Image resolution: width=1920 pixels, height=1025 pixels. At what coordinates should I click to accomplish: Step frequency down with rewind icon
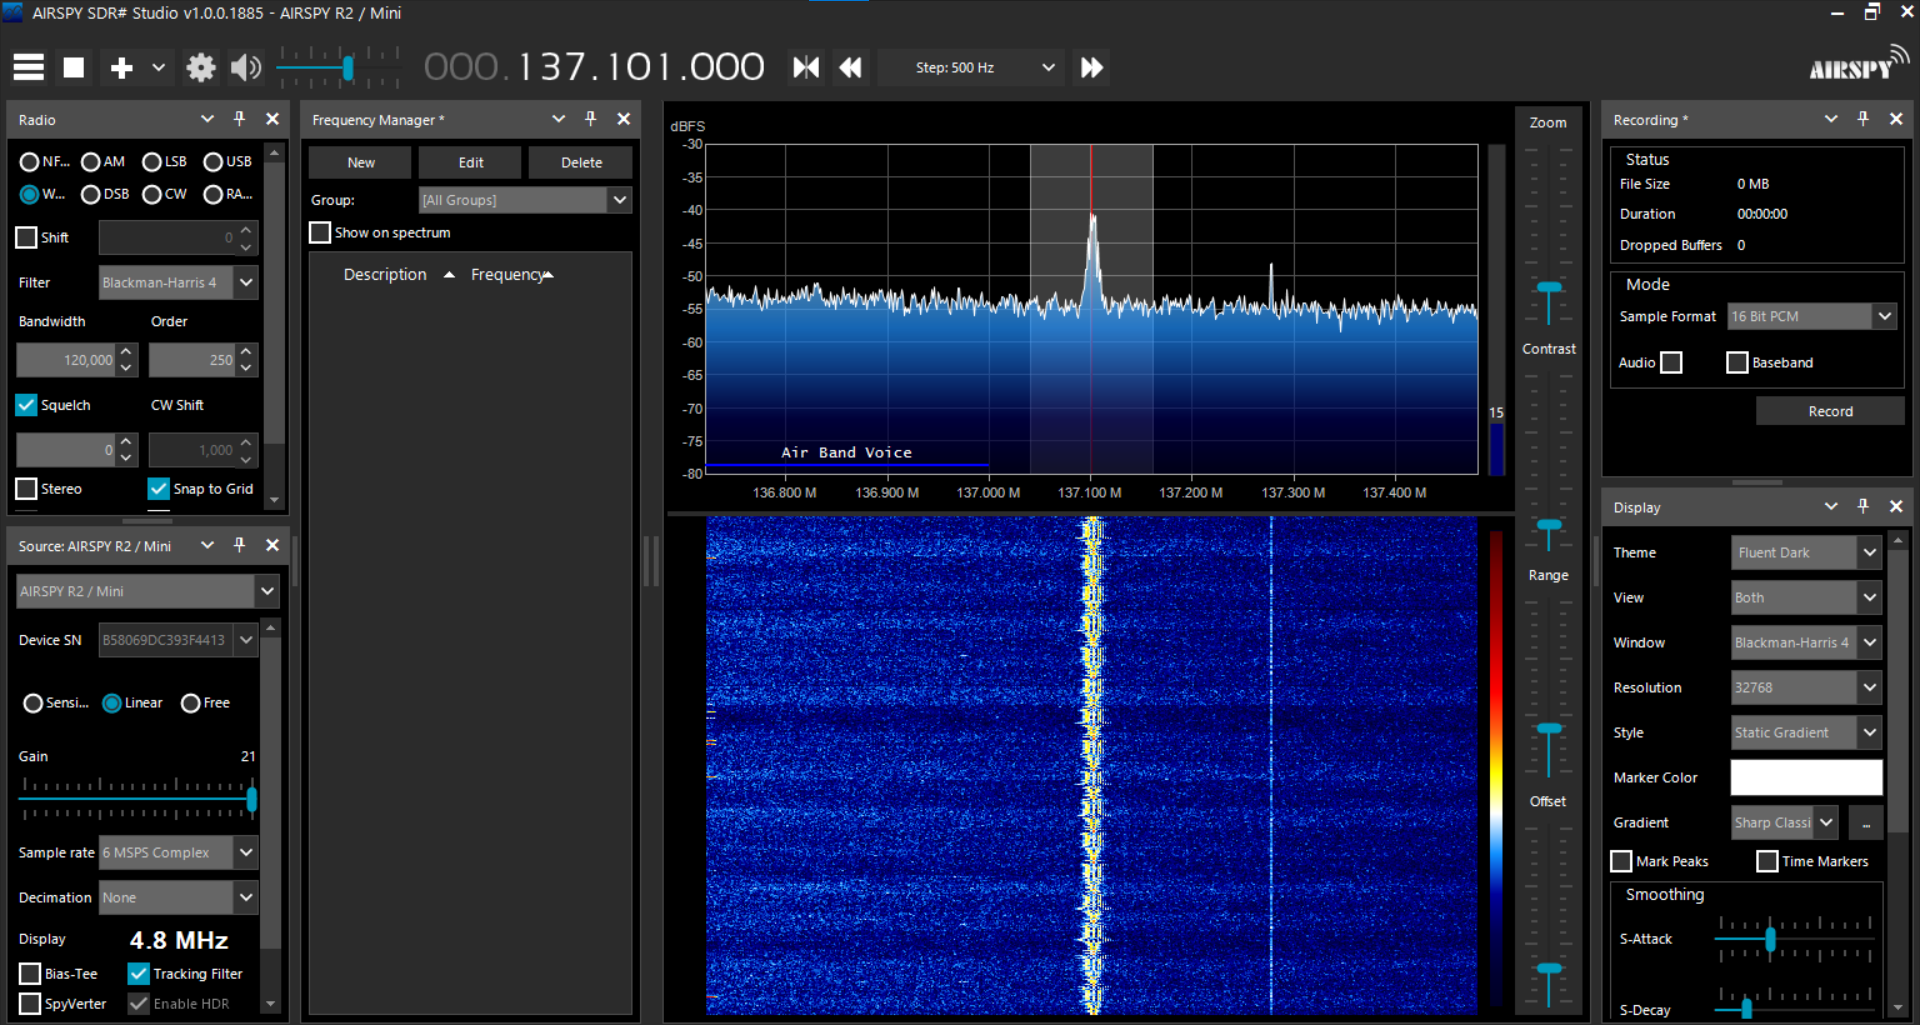coord(850,67)
